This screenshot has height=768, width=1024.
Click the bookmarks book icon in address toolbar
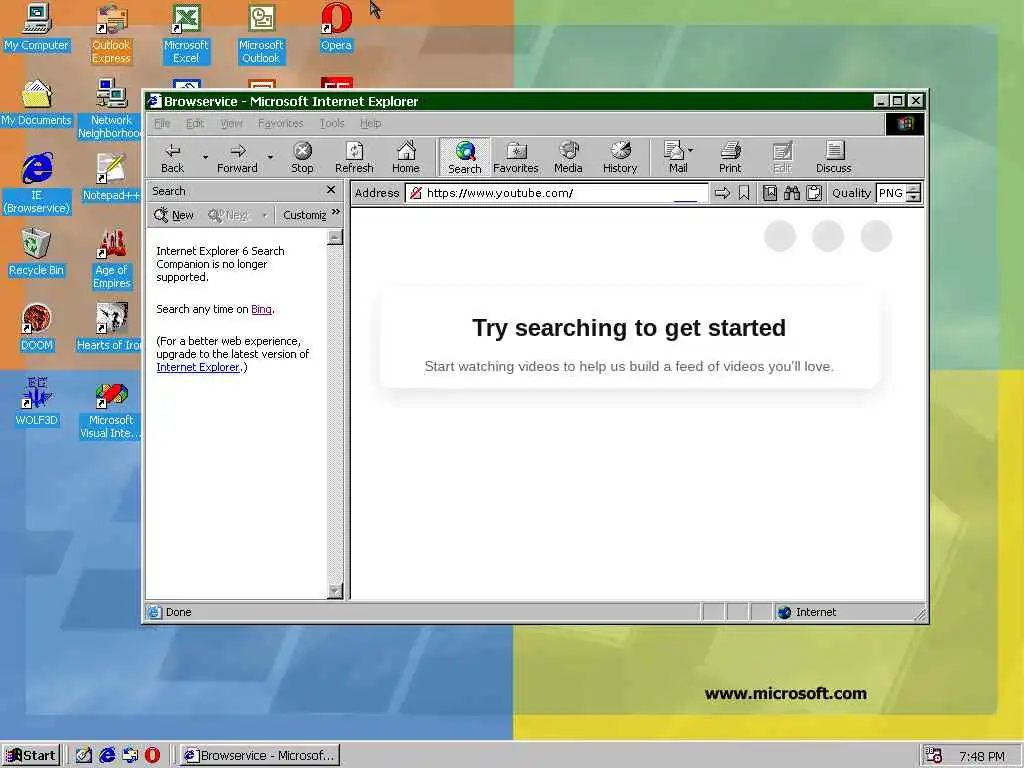(770, 193)
